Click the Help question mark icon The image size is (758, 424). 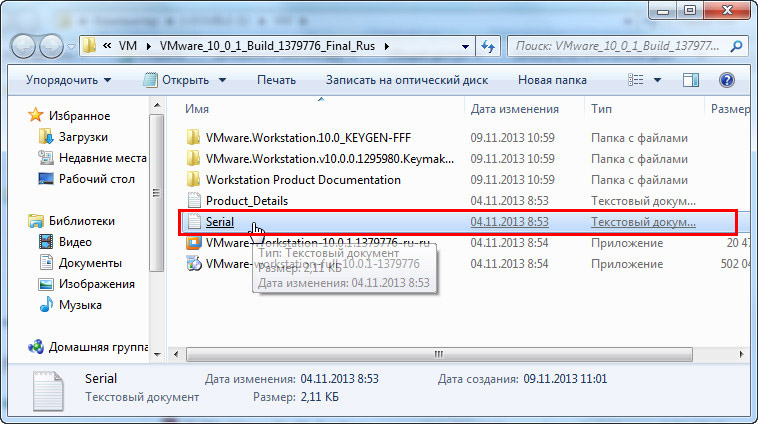(727, 80)
